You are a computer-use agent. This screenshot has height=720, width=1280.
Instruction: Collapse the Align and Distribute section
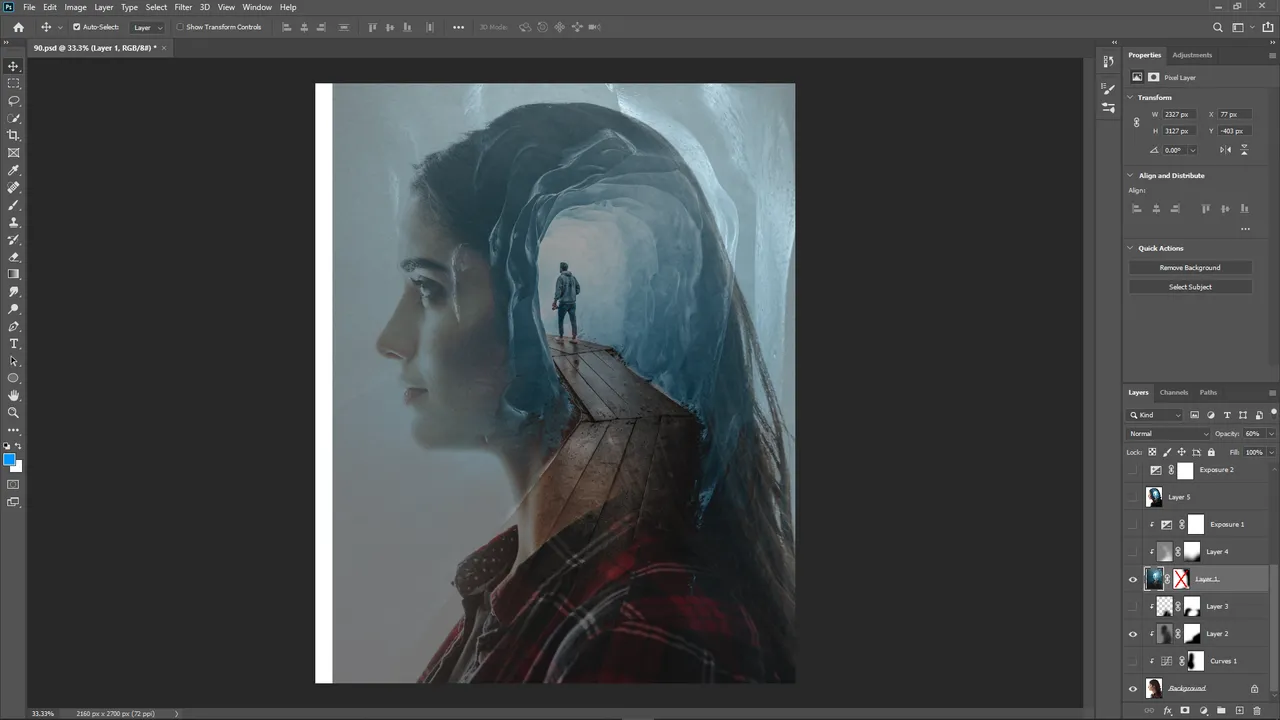[x=1131, y=175]
